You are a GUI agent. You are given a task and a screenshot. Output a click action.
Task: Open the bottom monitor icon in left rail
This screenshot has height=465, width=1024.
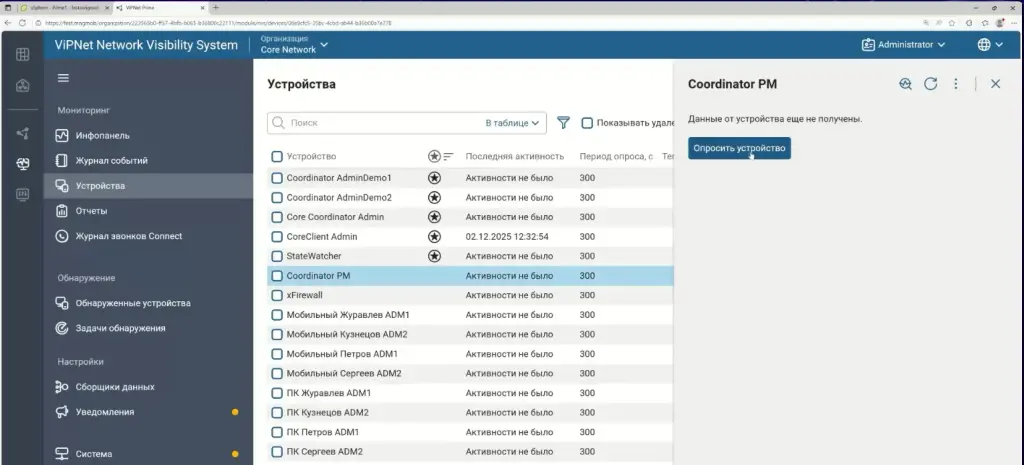pyautogui.click(x=23, y=194)
